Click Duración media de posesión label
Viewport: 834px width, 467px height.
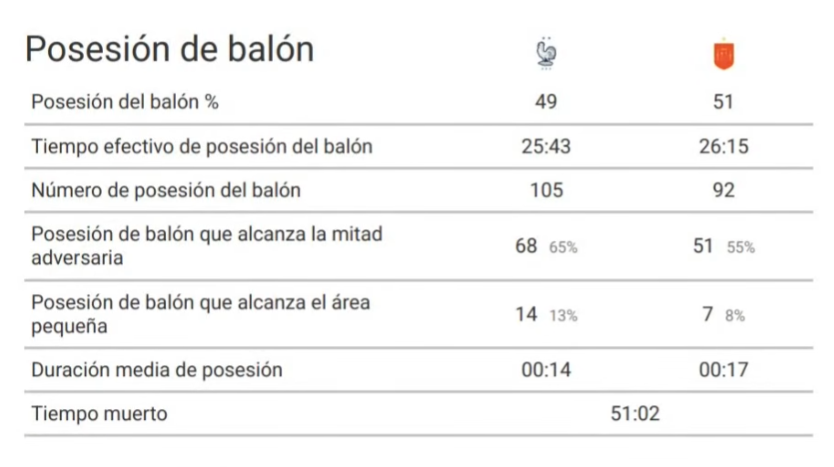(x=157, y=370)
